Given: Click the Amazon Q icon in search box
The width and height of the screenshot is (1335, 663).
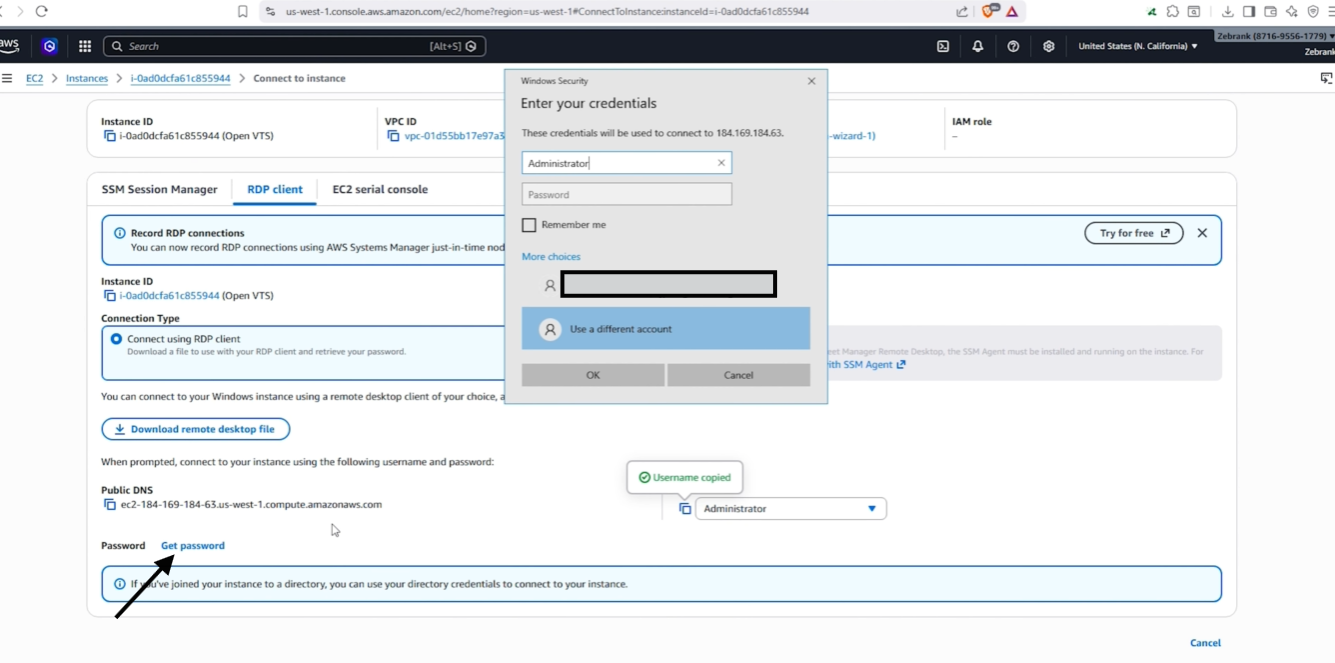Looking at the screenshot, I should tap(471, 46).
